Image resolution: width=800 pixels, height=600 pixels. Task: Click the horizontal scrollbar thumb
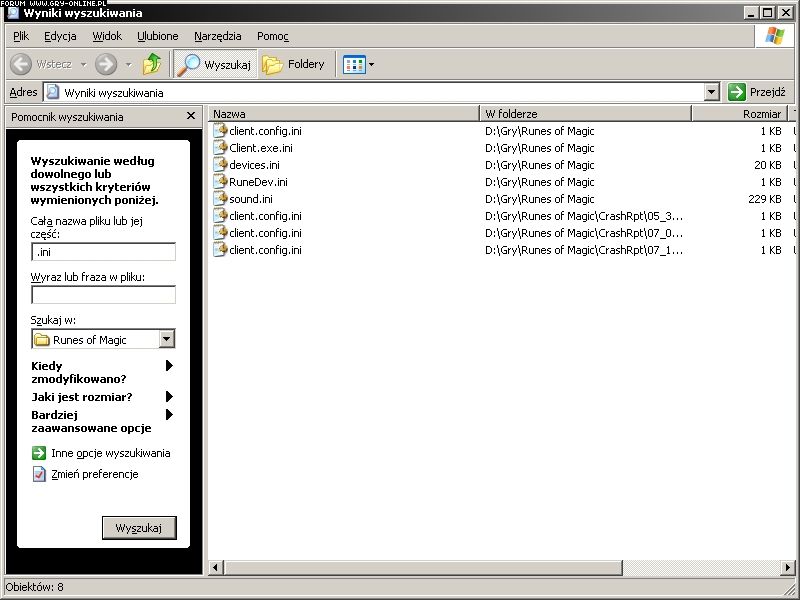(x=423, y=567)
